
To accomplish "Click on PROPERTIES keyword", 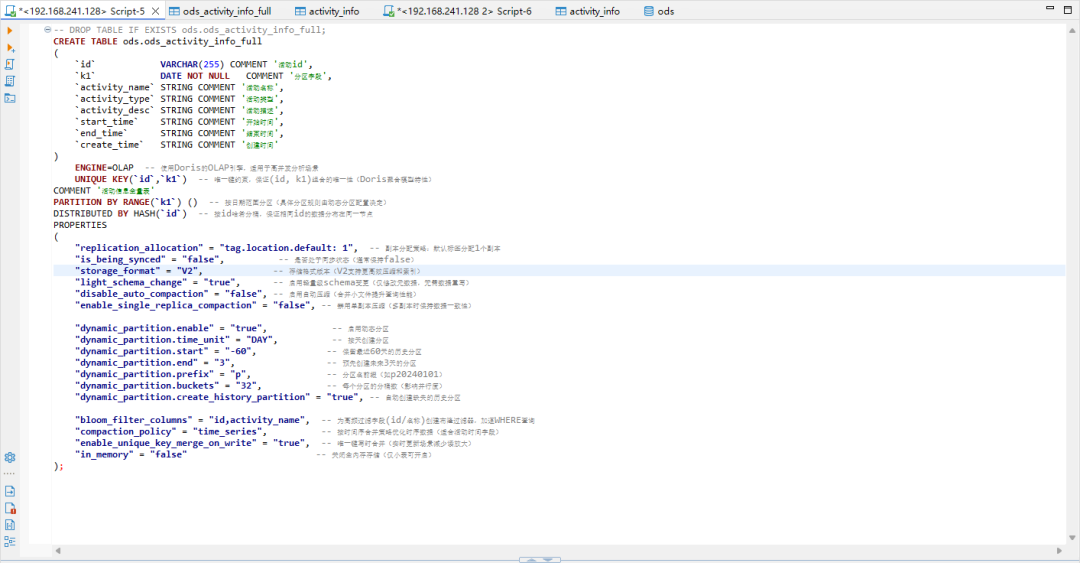I will 80,225.
